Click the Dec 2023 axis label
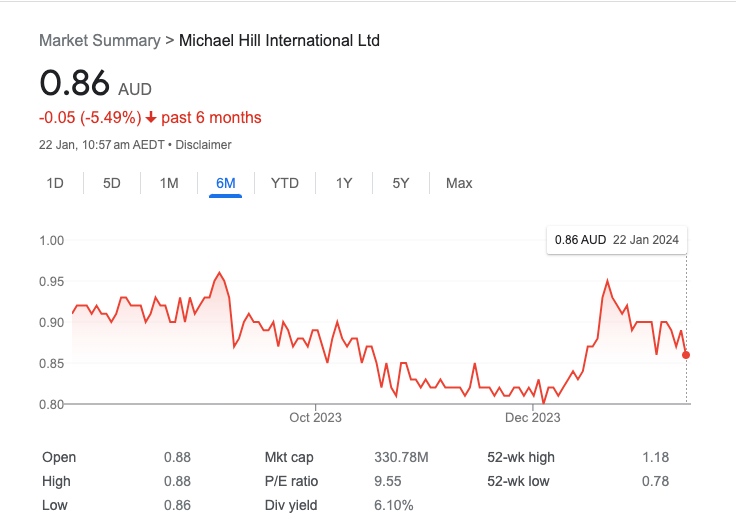Image resolution: width=736 pixels, height=525 pixels. [533, 417]
